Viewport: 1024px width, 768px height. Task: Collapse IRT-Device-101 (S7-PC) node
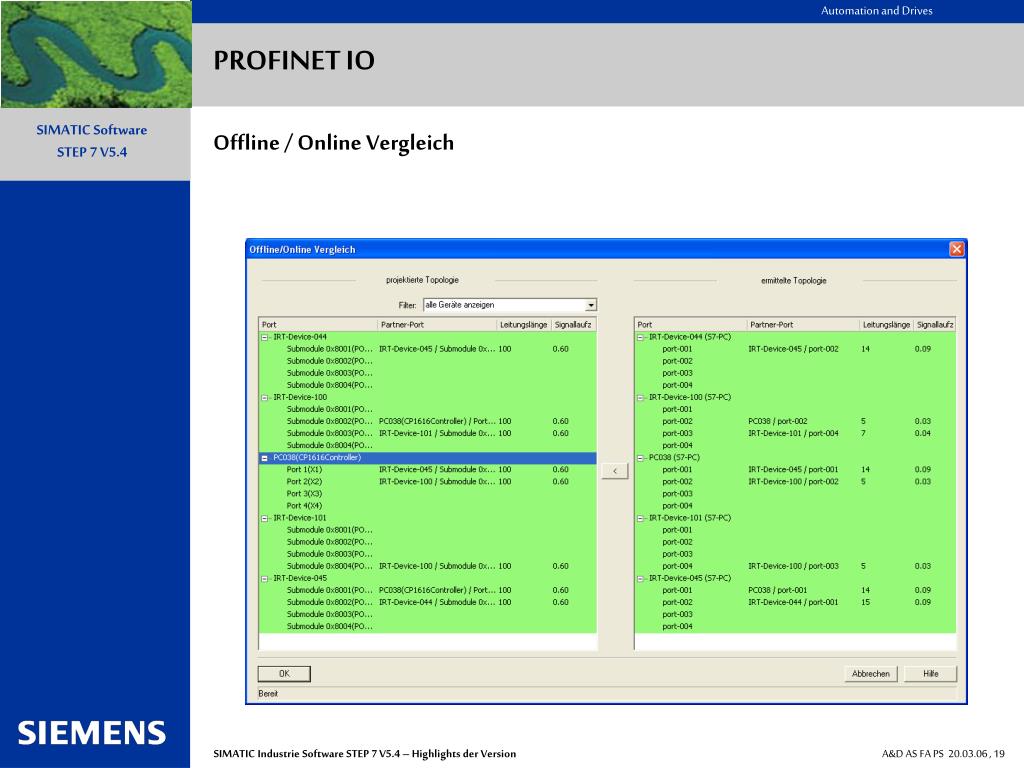click(640, 518)
